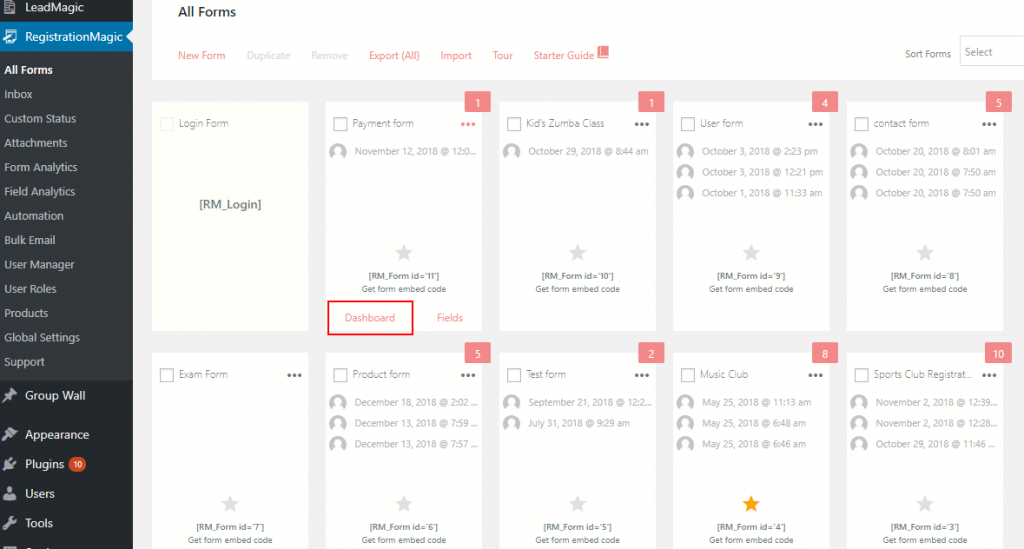This screenshot has height=549, width=1024.
Task: Click the New Form link
Action: (202, 55)
